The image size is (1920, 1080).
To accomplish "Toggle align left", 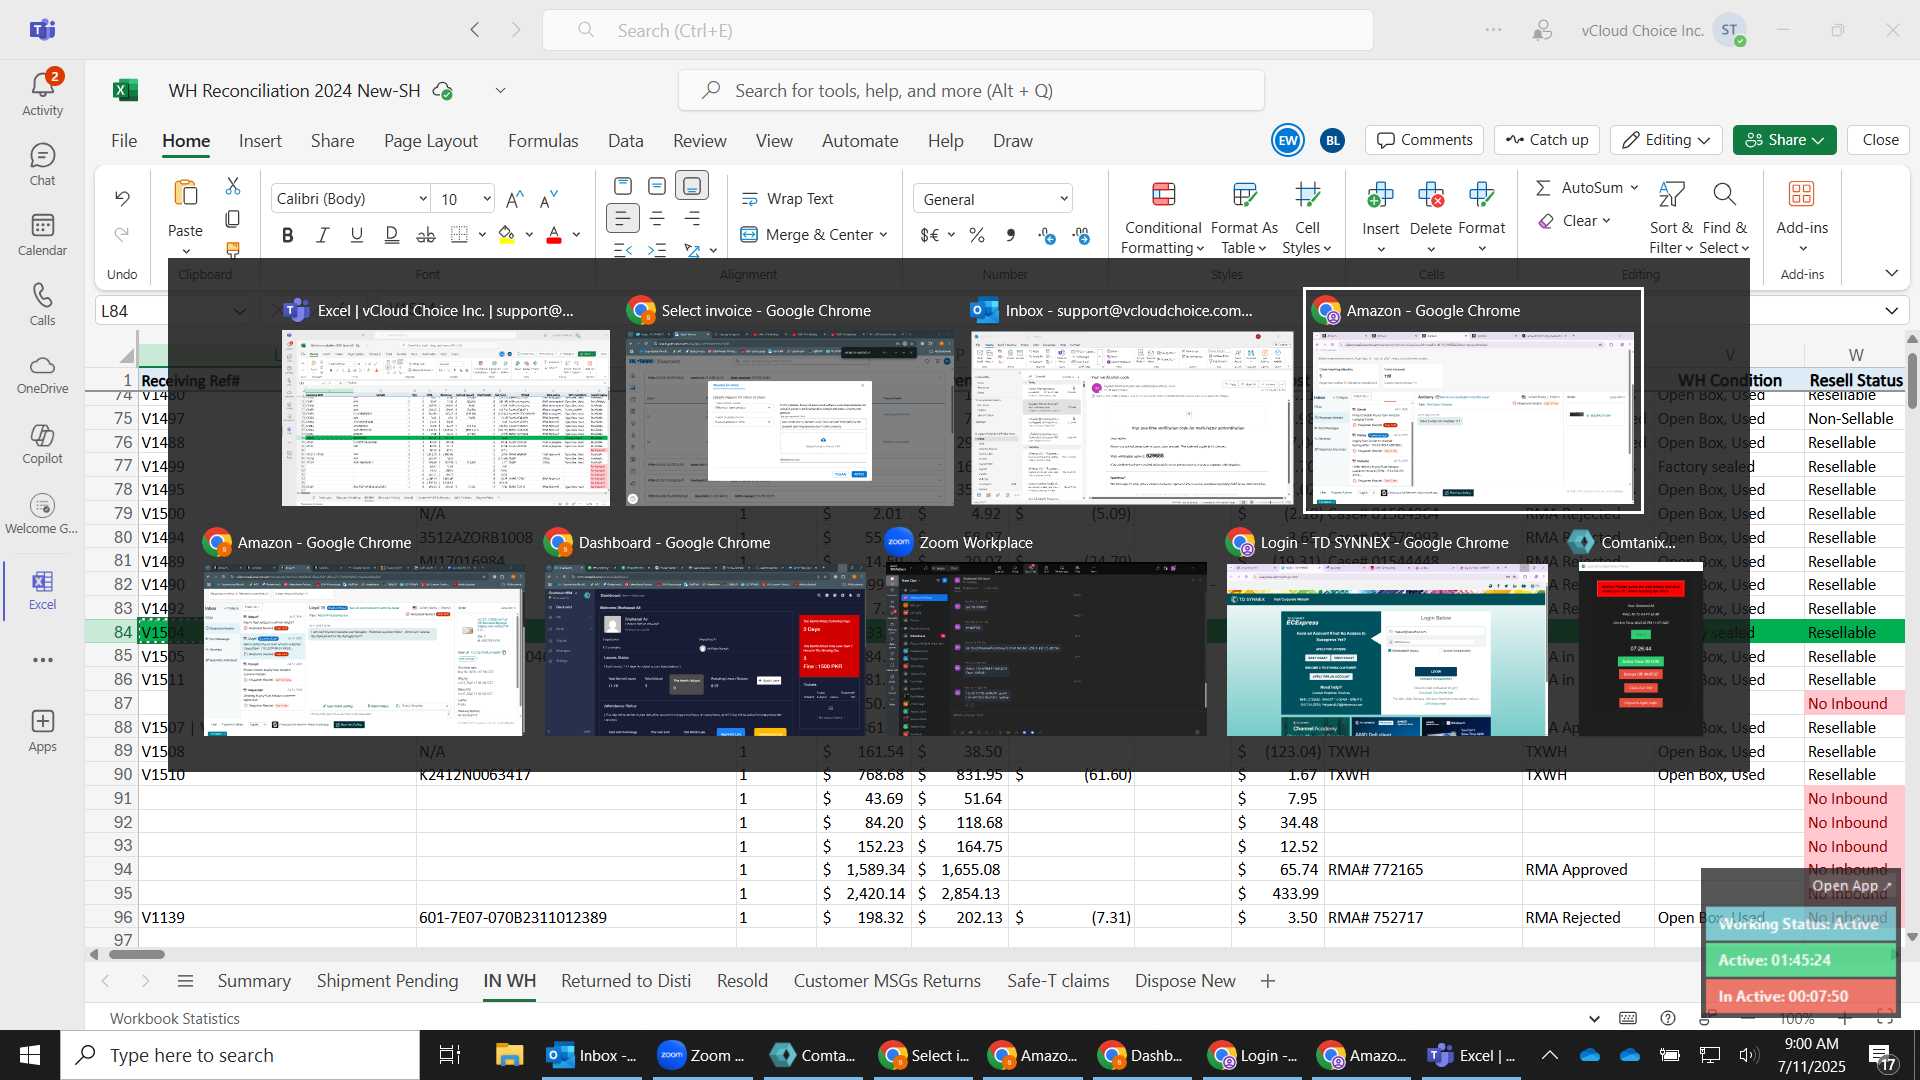I will (622, 218).
